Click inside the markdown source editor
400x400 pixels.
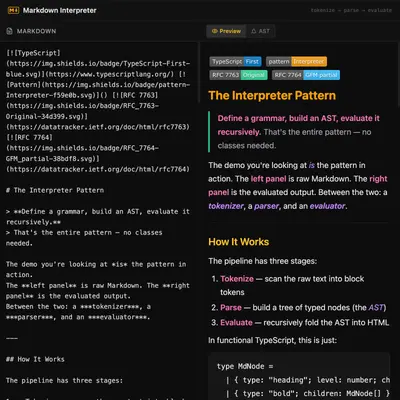pyautogui.click(x=99, y=220)
